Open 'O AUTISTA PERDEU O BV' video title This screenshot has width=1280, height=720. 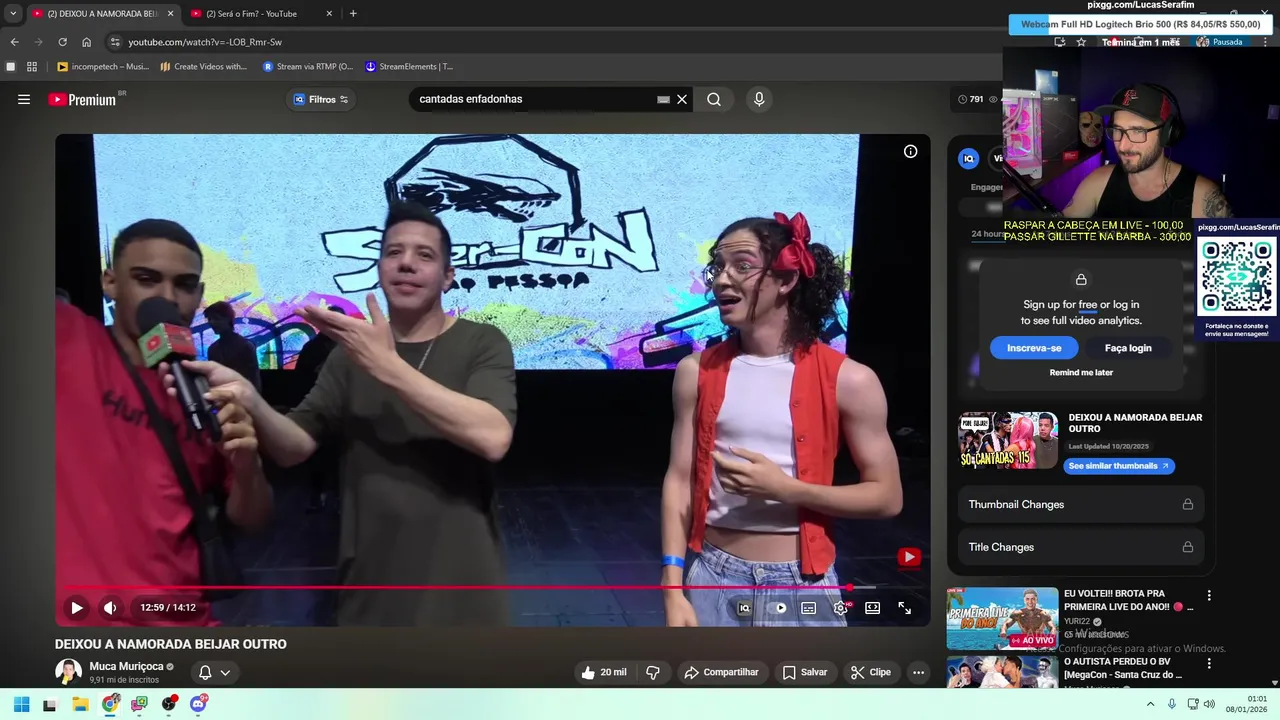1124,668
